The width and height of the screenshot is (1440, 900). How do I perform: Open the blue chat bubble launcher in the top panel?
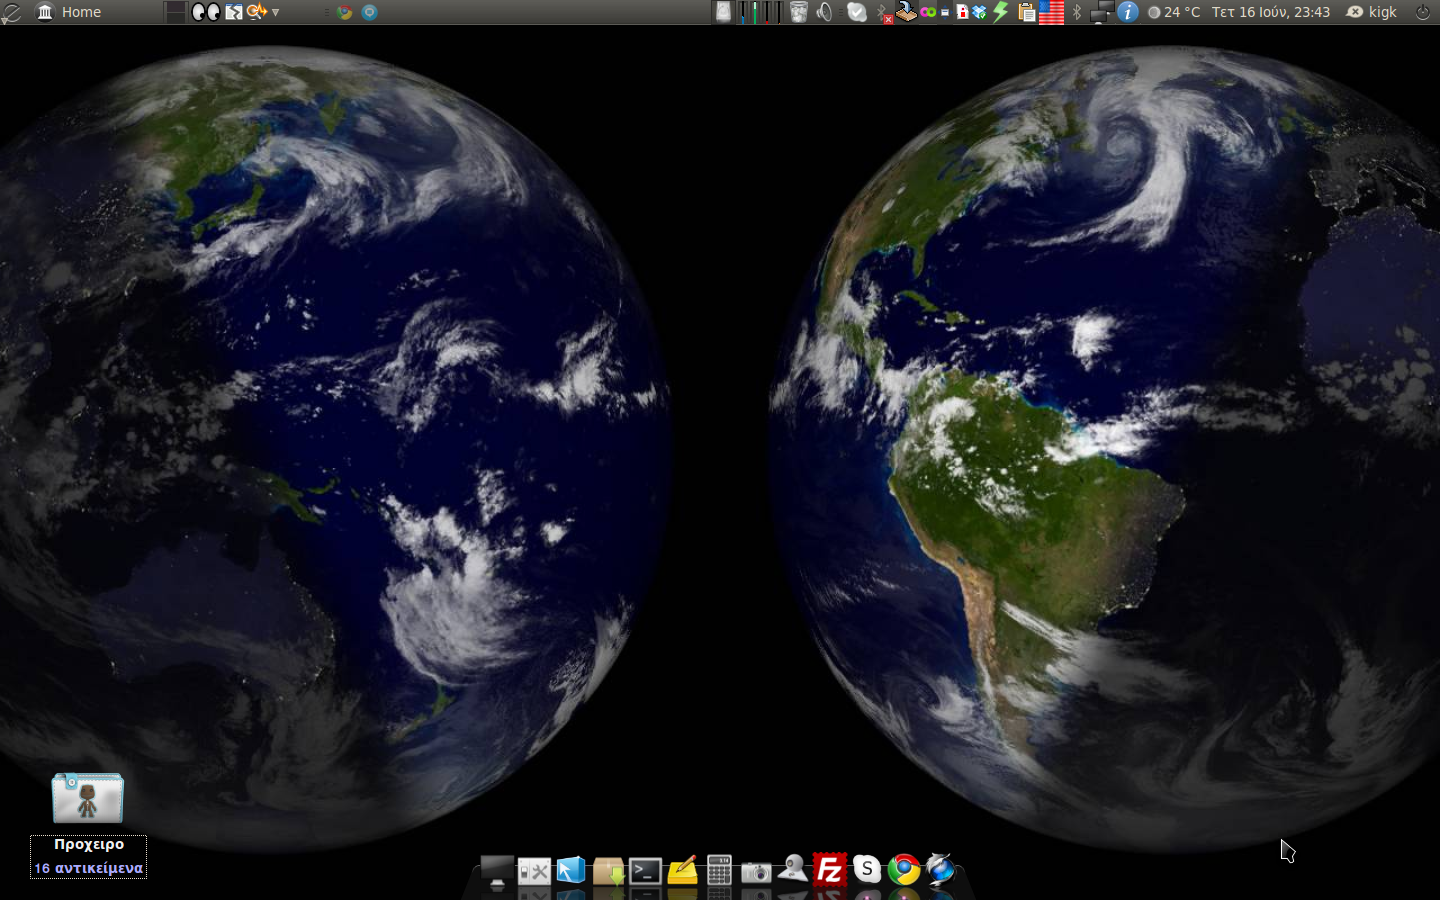tap(370, 12)
